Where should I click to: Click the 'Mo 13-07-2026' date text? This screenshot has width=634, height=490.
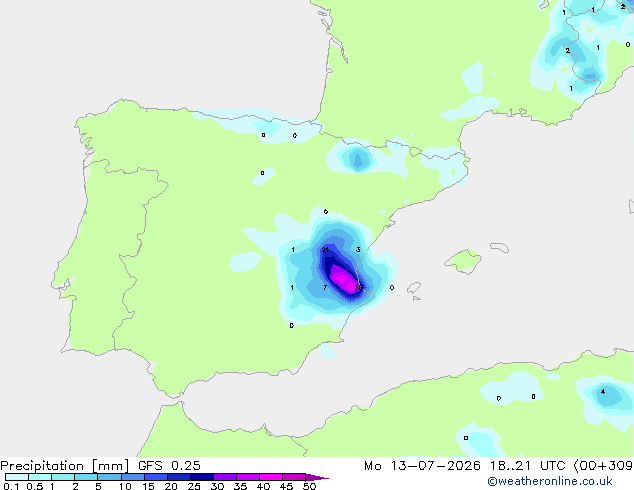coord(422,466)
